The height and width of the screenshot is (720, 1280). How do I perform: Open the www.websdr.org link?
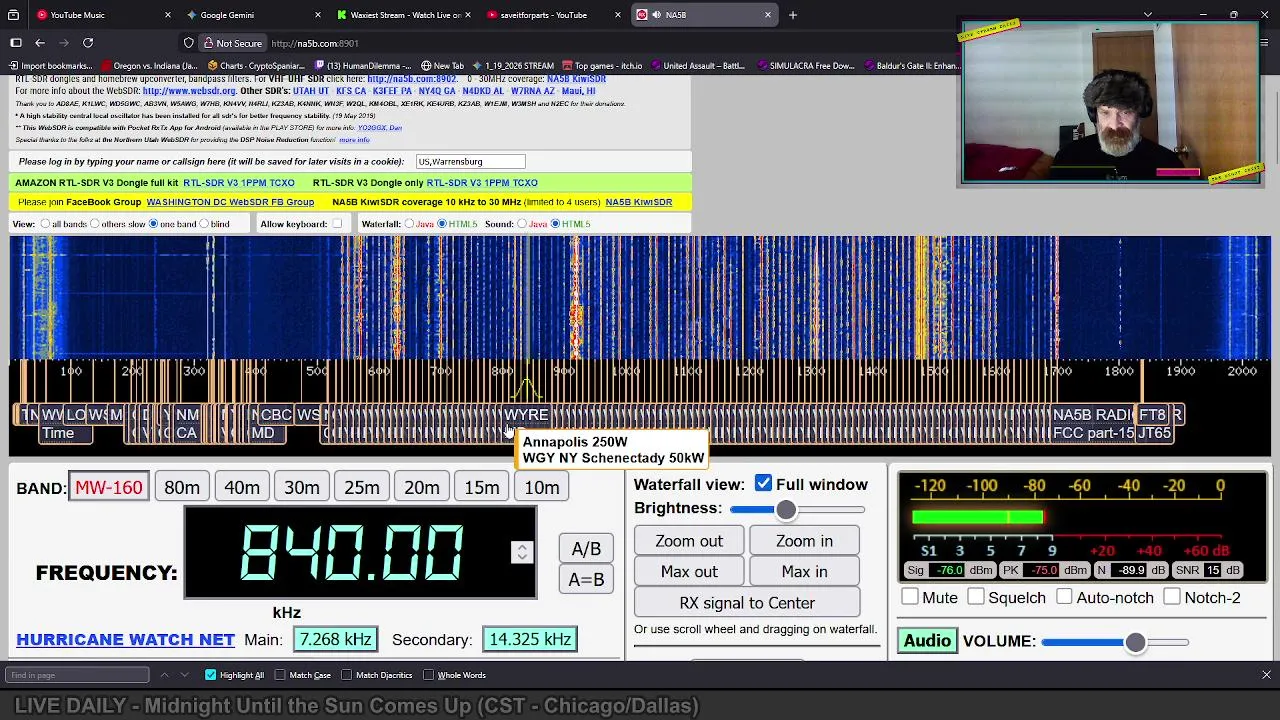click(189, 91)
